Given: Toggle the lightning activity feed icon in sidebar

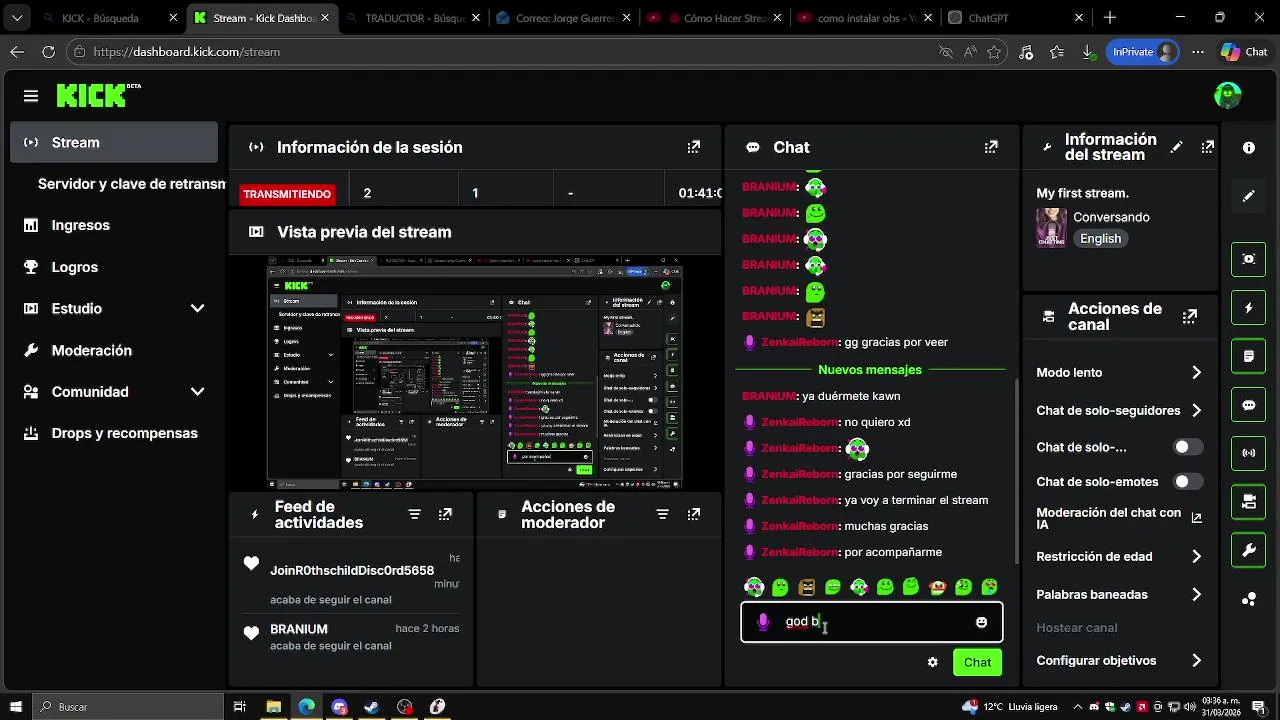Looking at the screenshot, I should [1249, 307].
